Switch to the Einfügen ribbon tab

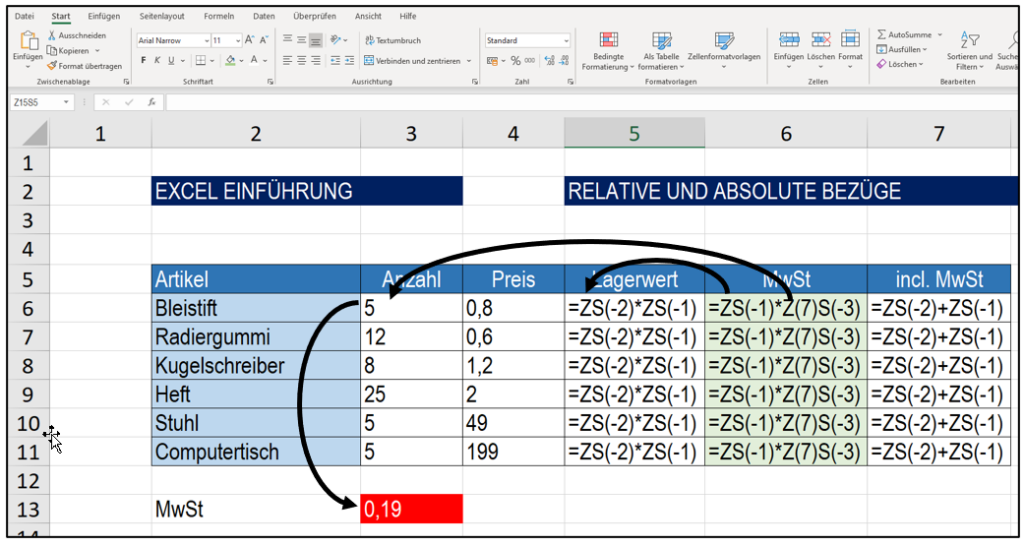(x=104, y=16)
